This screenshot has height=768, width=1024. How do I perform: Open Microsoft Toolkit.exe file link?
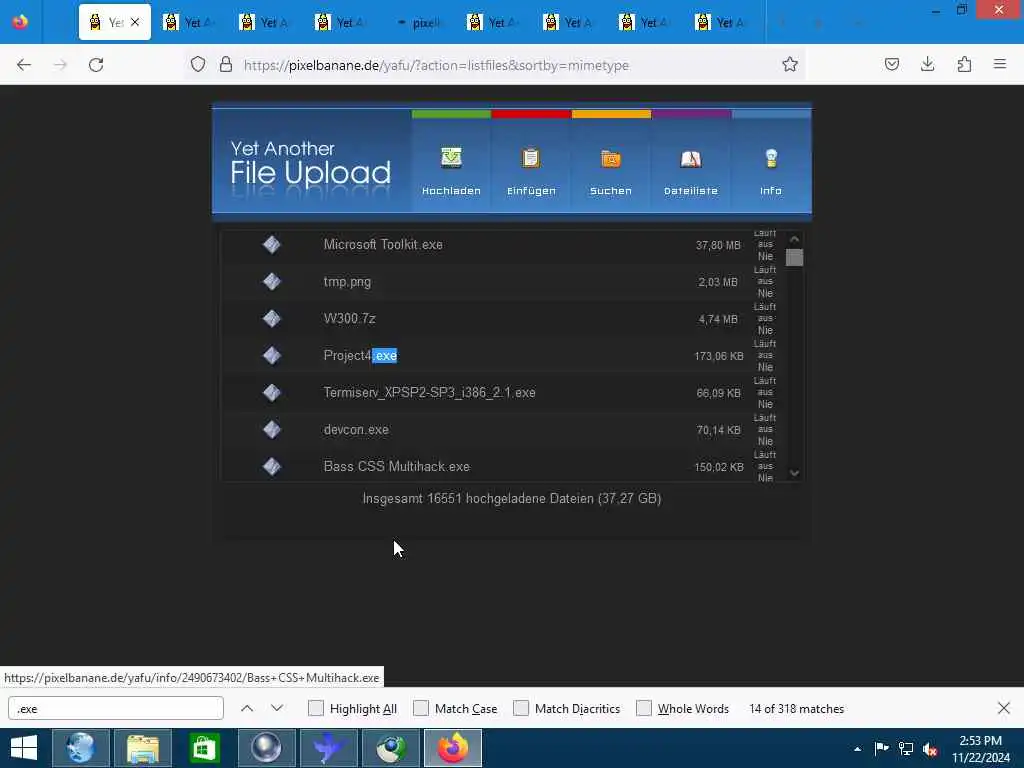383,245
